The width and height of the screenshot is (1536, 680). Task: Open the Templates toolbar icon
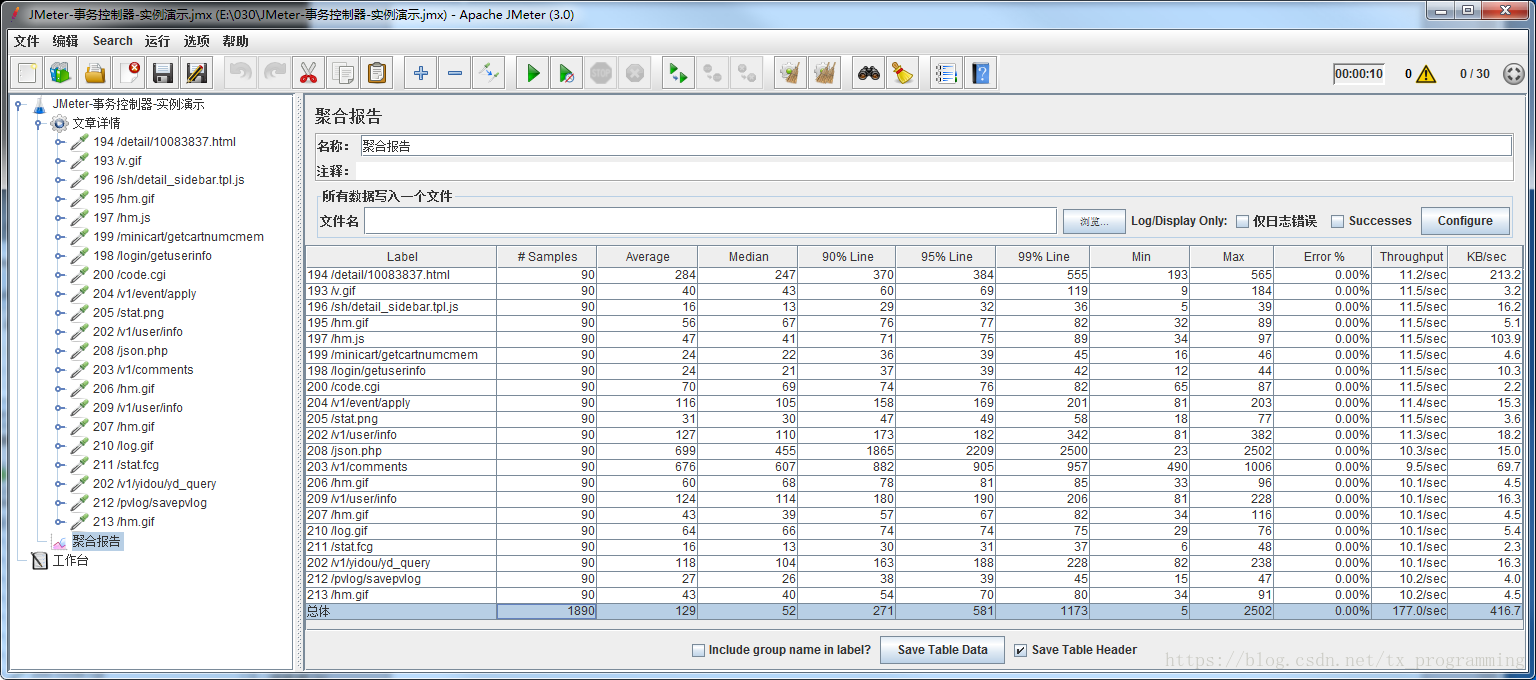pyautogui.click(x=61, y=73)
